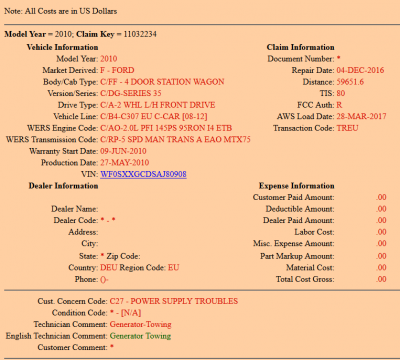Screen dimensions: 400x360
Task: Click red Technician Comment Generator-Towing
Action: (x=140, y=324)
